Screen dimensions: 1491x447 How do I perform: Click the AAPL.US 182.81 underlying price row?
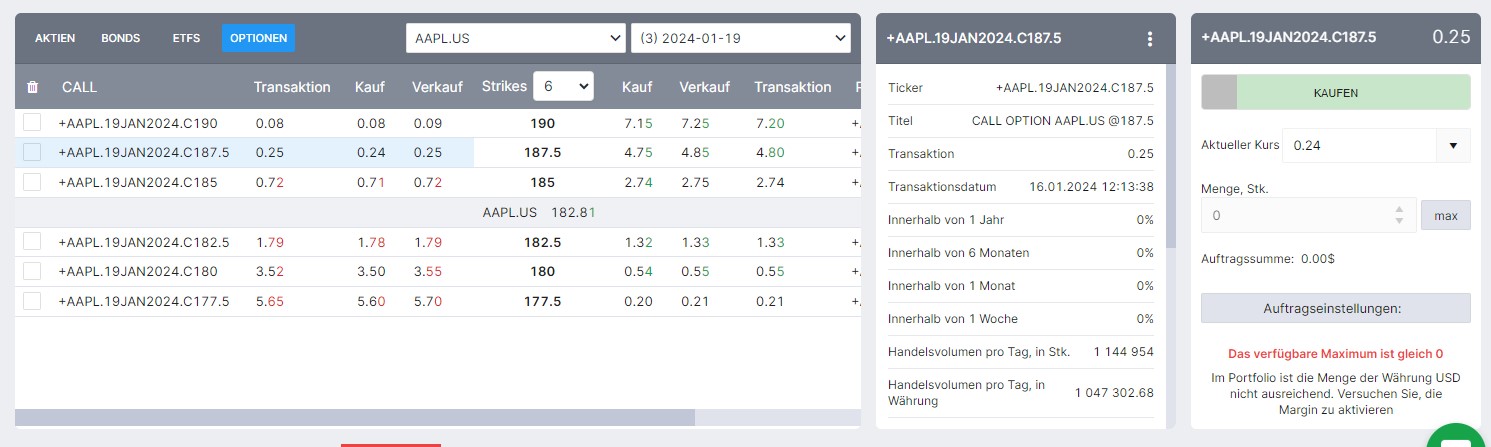pos(438,212)
